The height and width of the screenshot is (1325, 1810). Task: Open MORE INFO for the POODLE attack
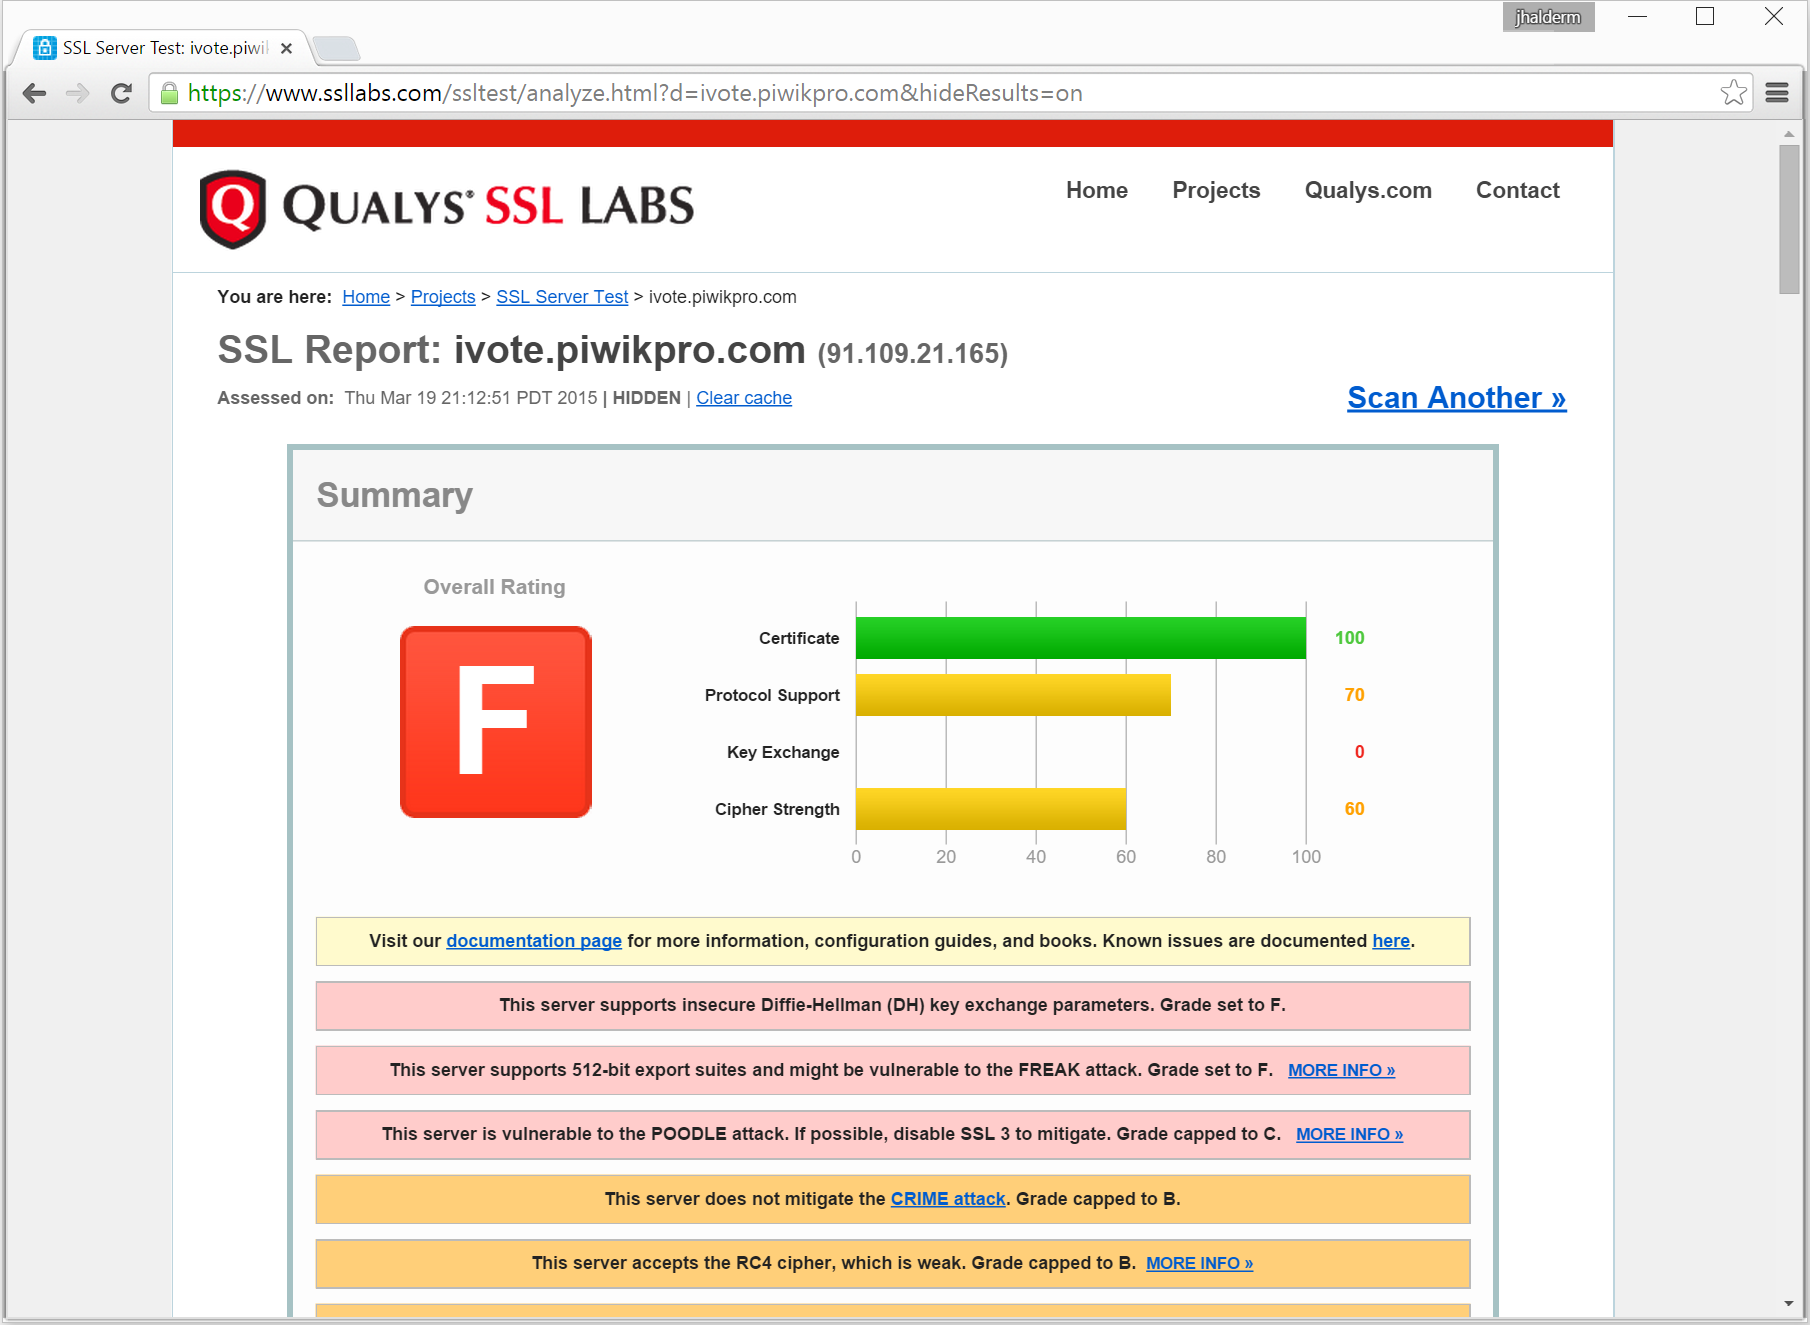(x=1349, y=1134)
